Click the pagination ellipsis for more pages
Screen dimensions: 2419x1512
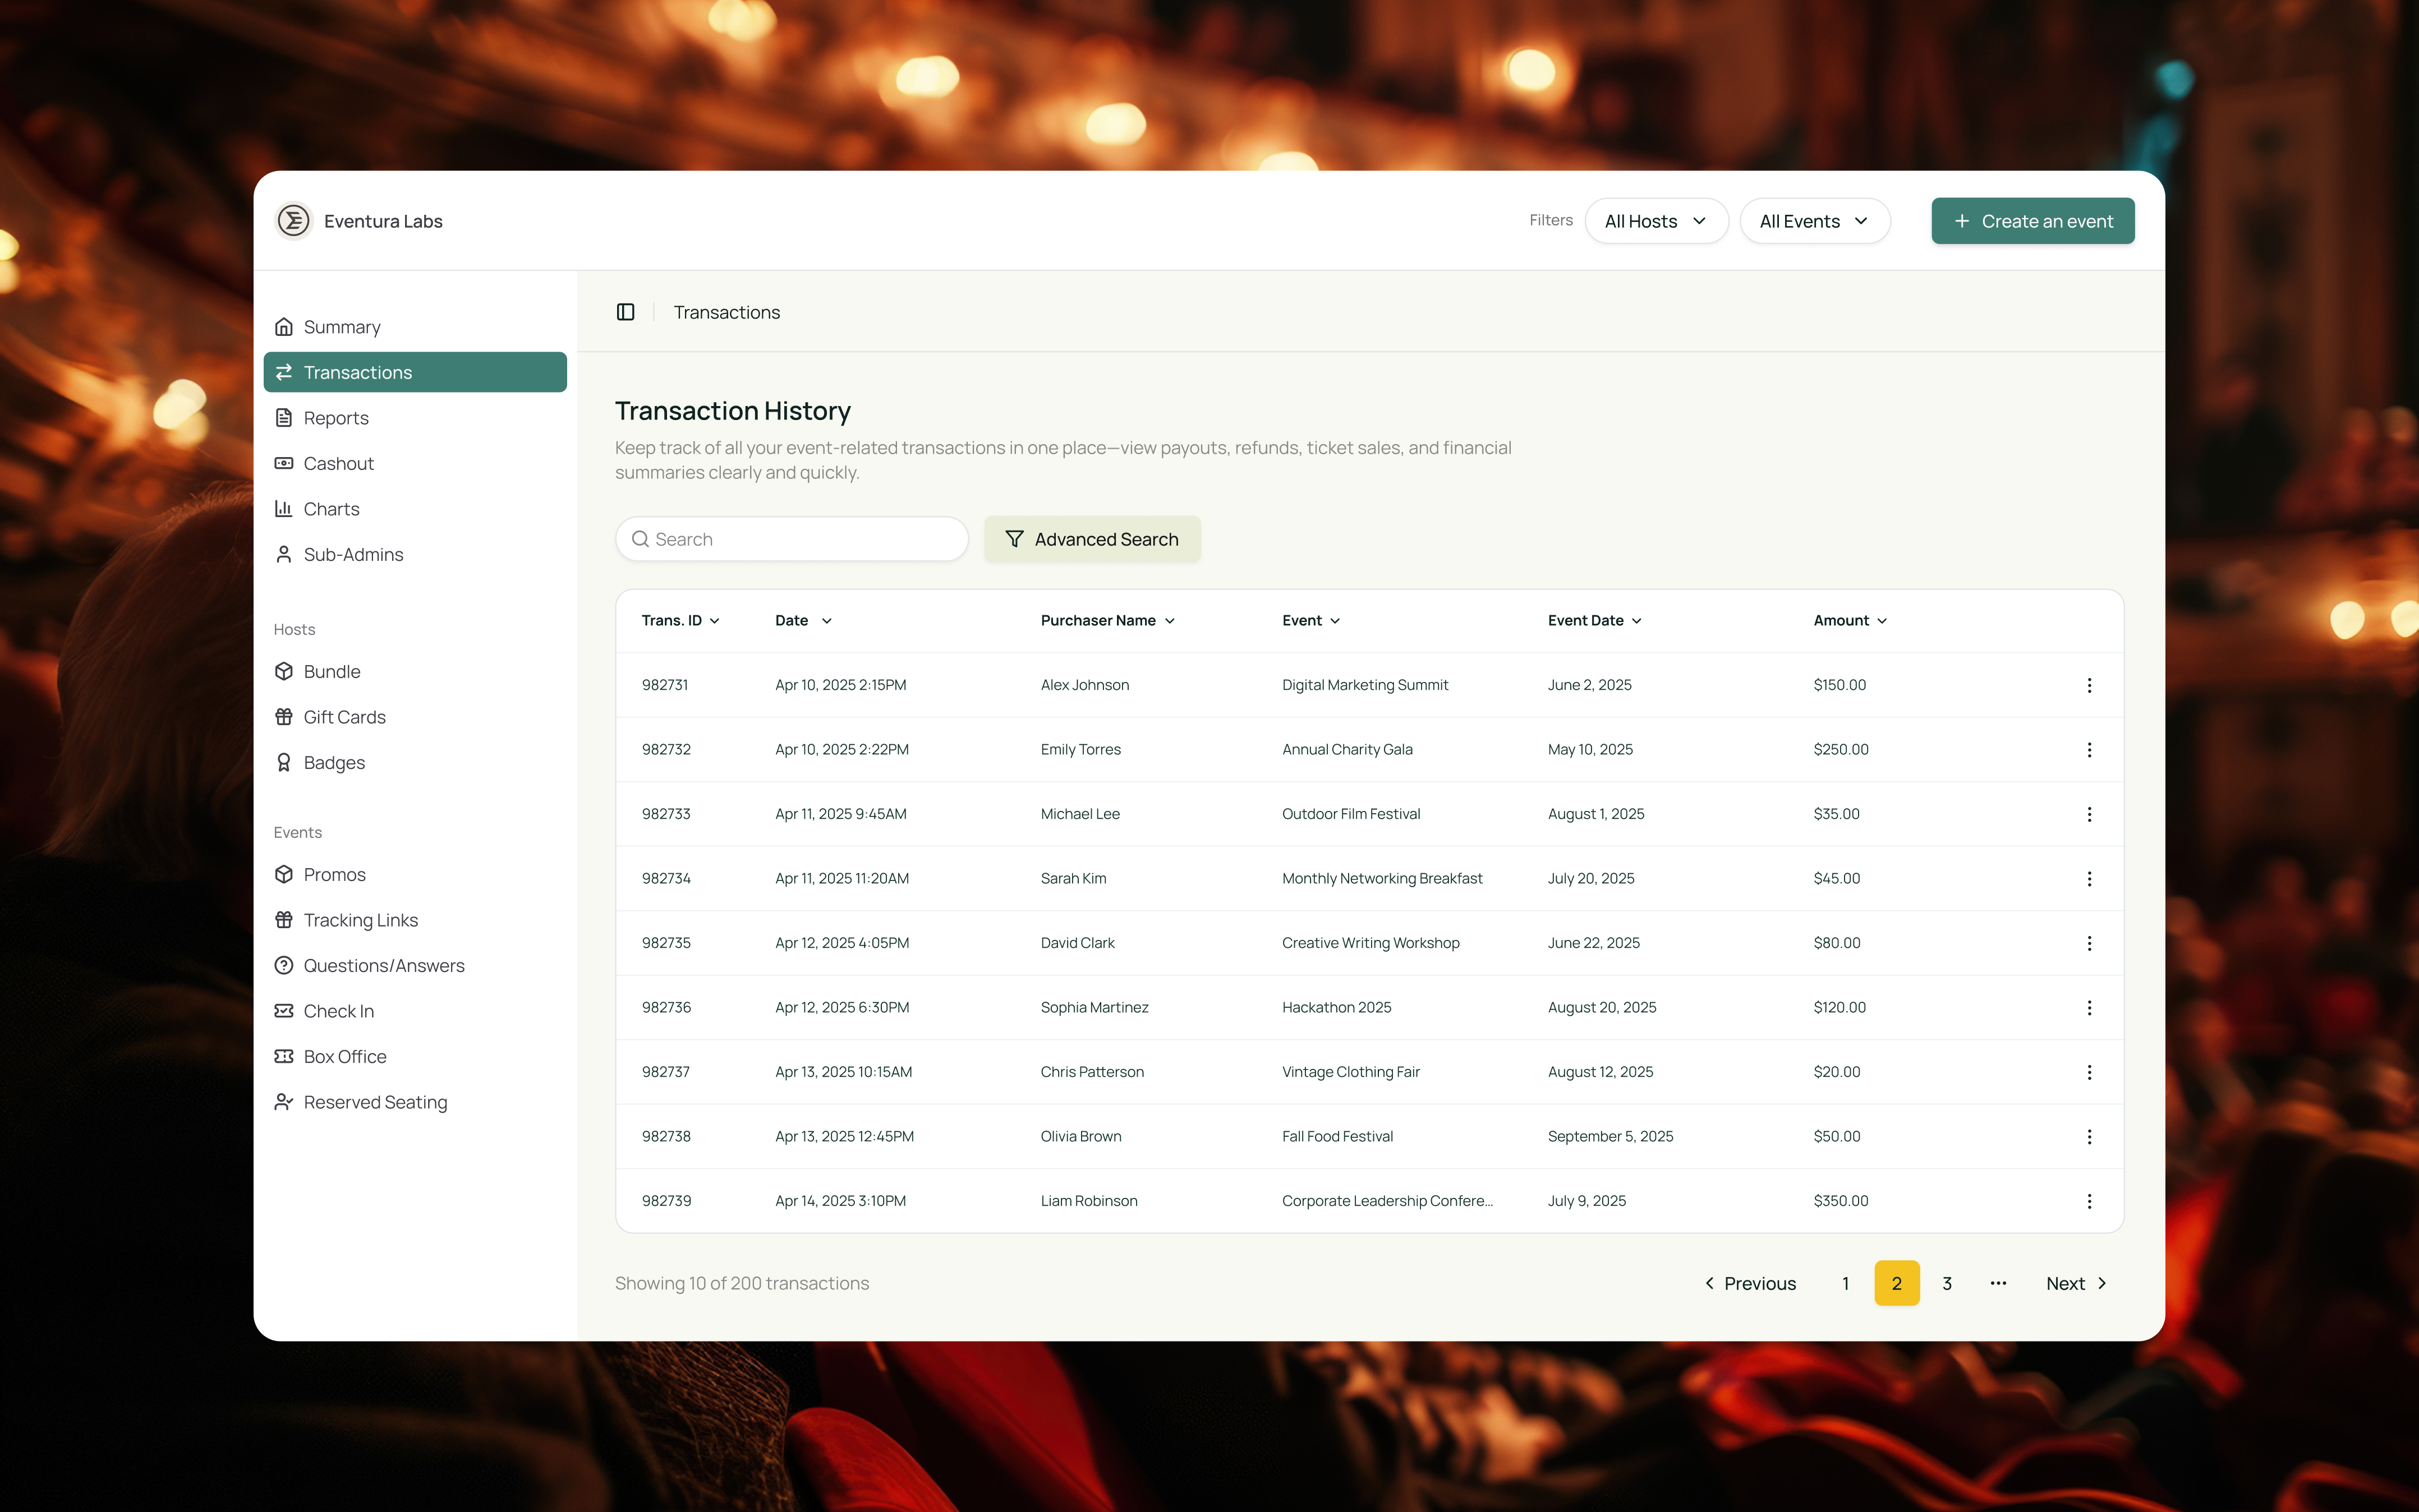pyautogui.click(x=1998, y=1283)
